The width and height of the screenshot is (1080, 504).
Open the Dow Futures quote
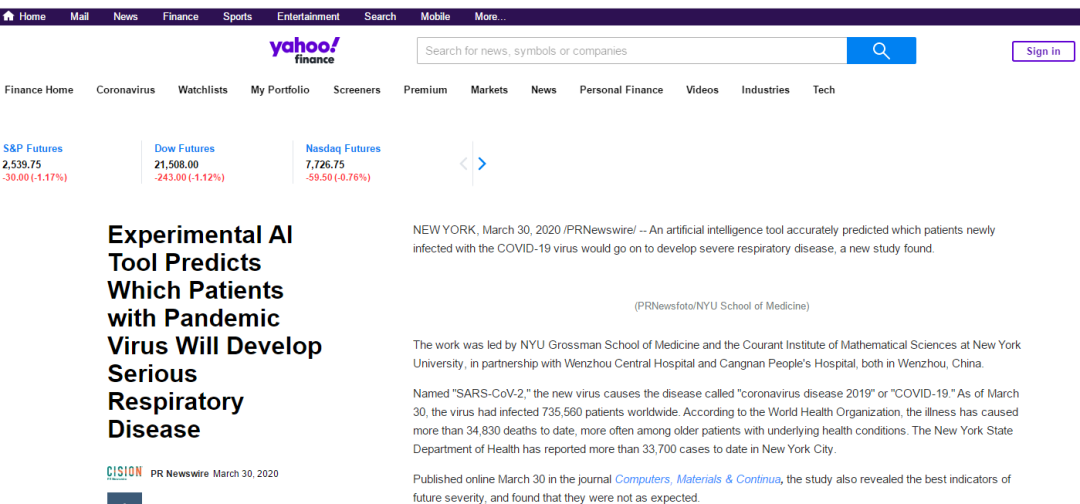tap(184, 148)
